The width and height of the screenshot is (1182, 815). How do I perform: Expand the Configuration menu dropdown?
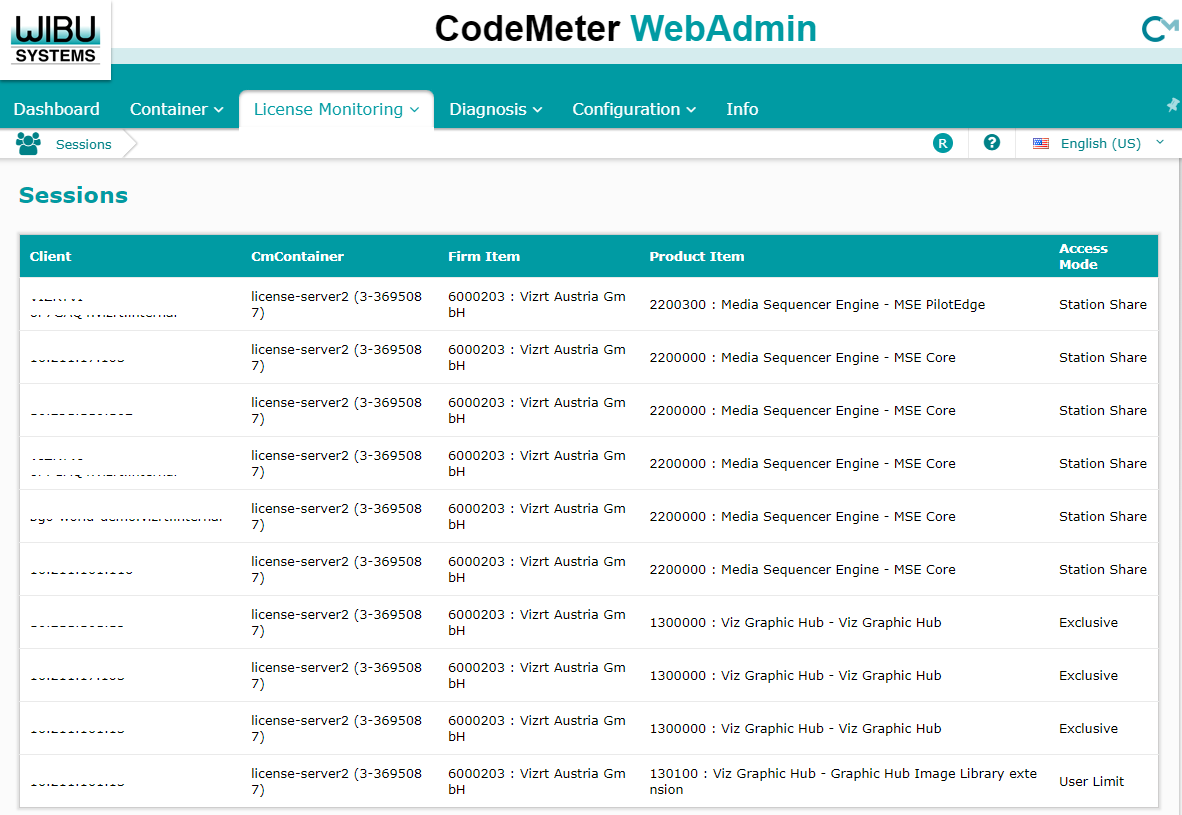pos(634,109)
